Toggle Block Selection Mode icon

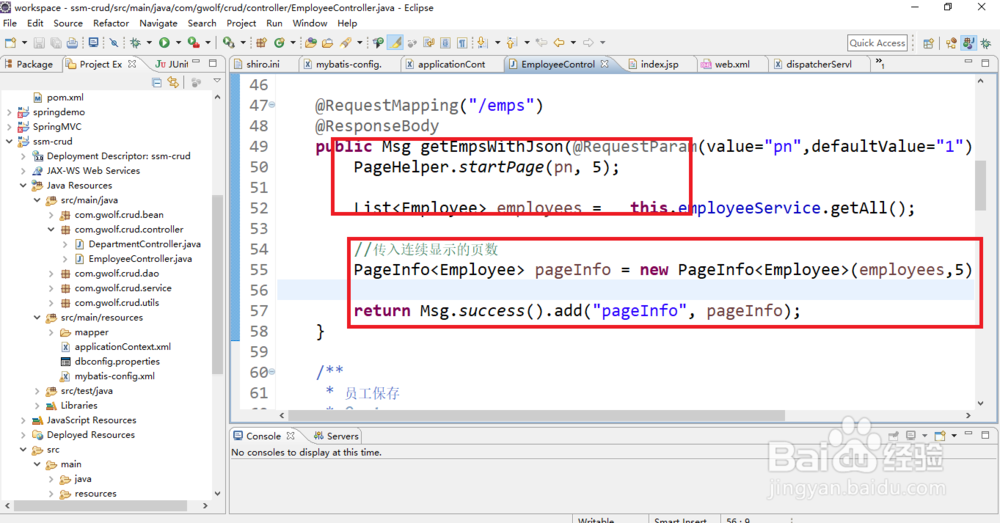coord(445,43)
